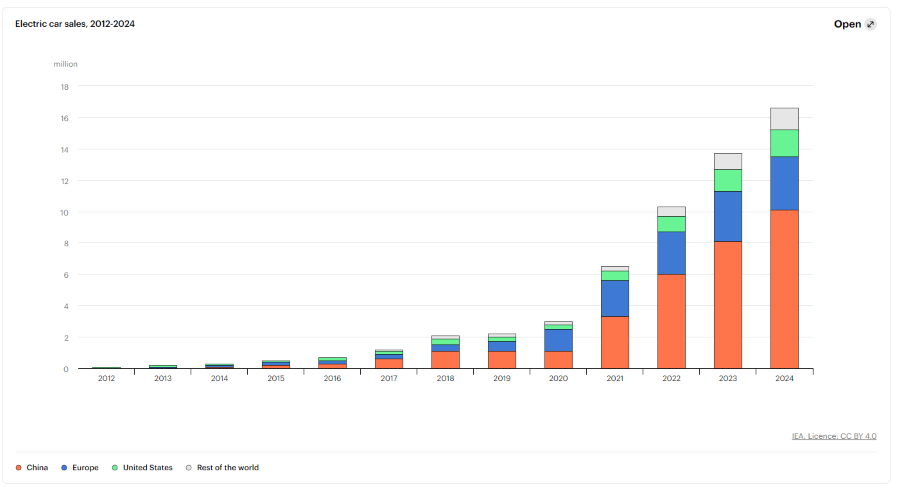Click the gray Rest of world segment for 2024
This screenshot has width=897, height=487.
(784, 118)
